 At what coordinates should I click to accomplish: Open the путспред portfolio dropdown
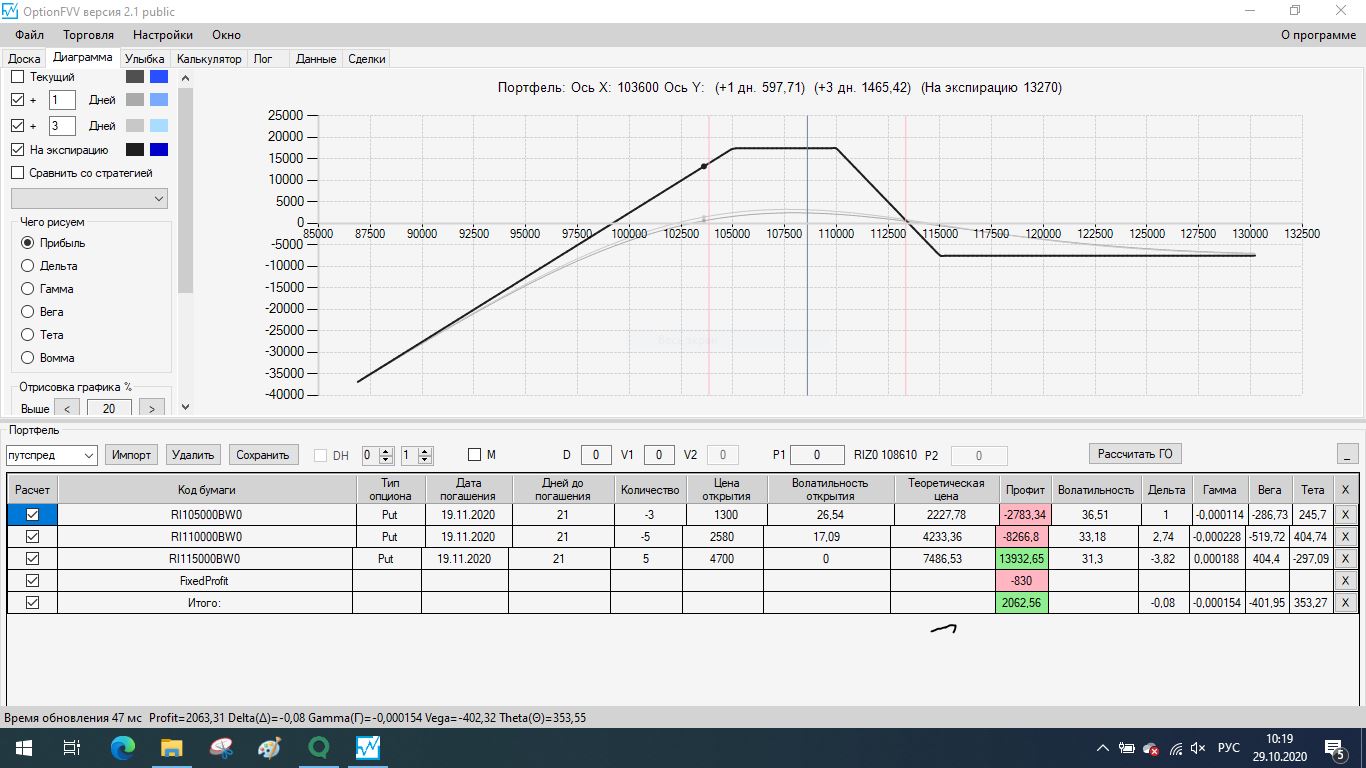point(50,455)
